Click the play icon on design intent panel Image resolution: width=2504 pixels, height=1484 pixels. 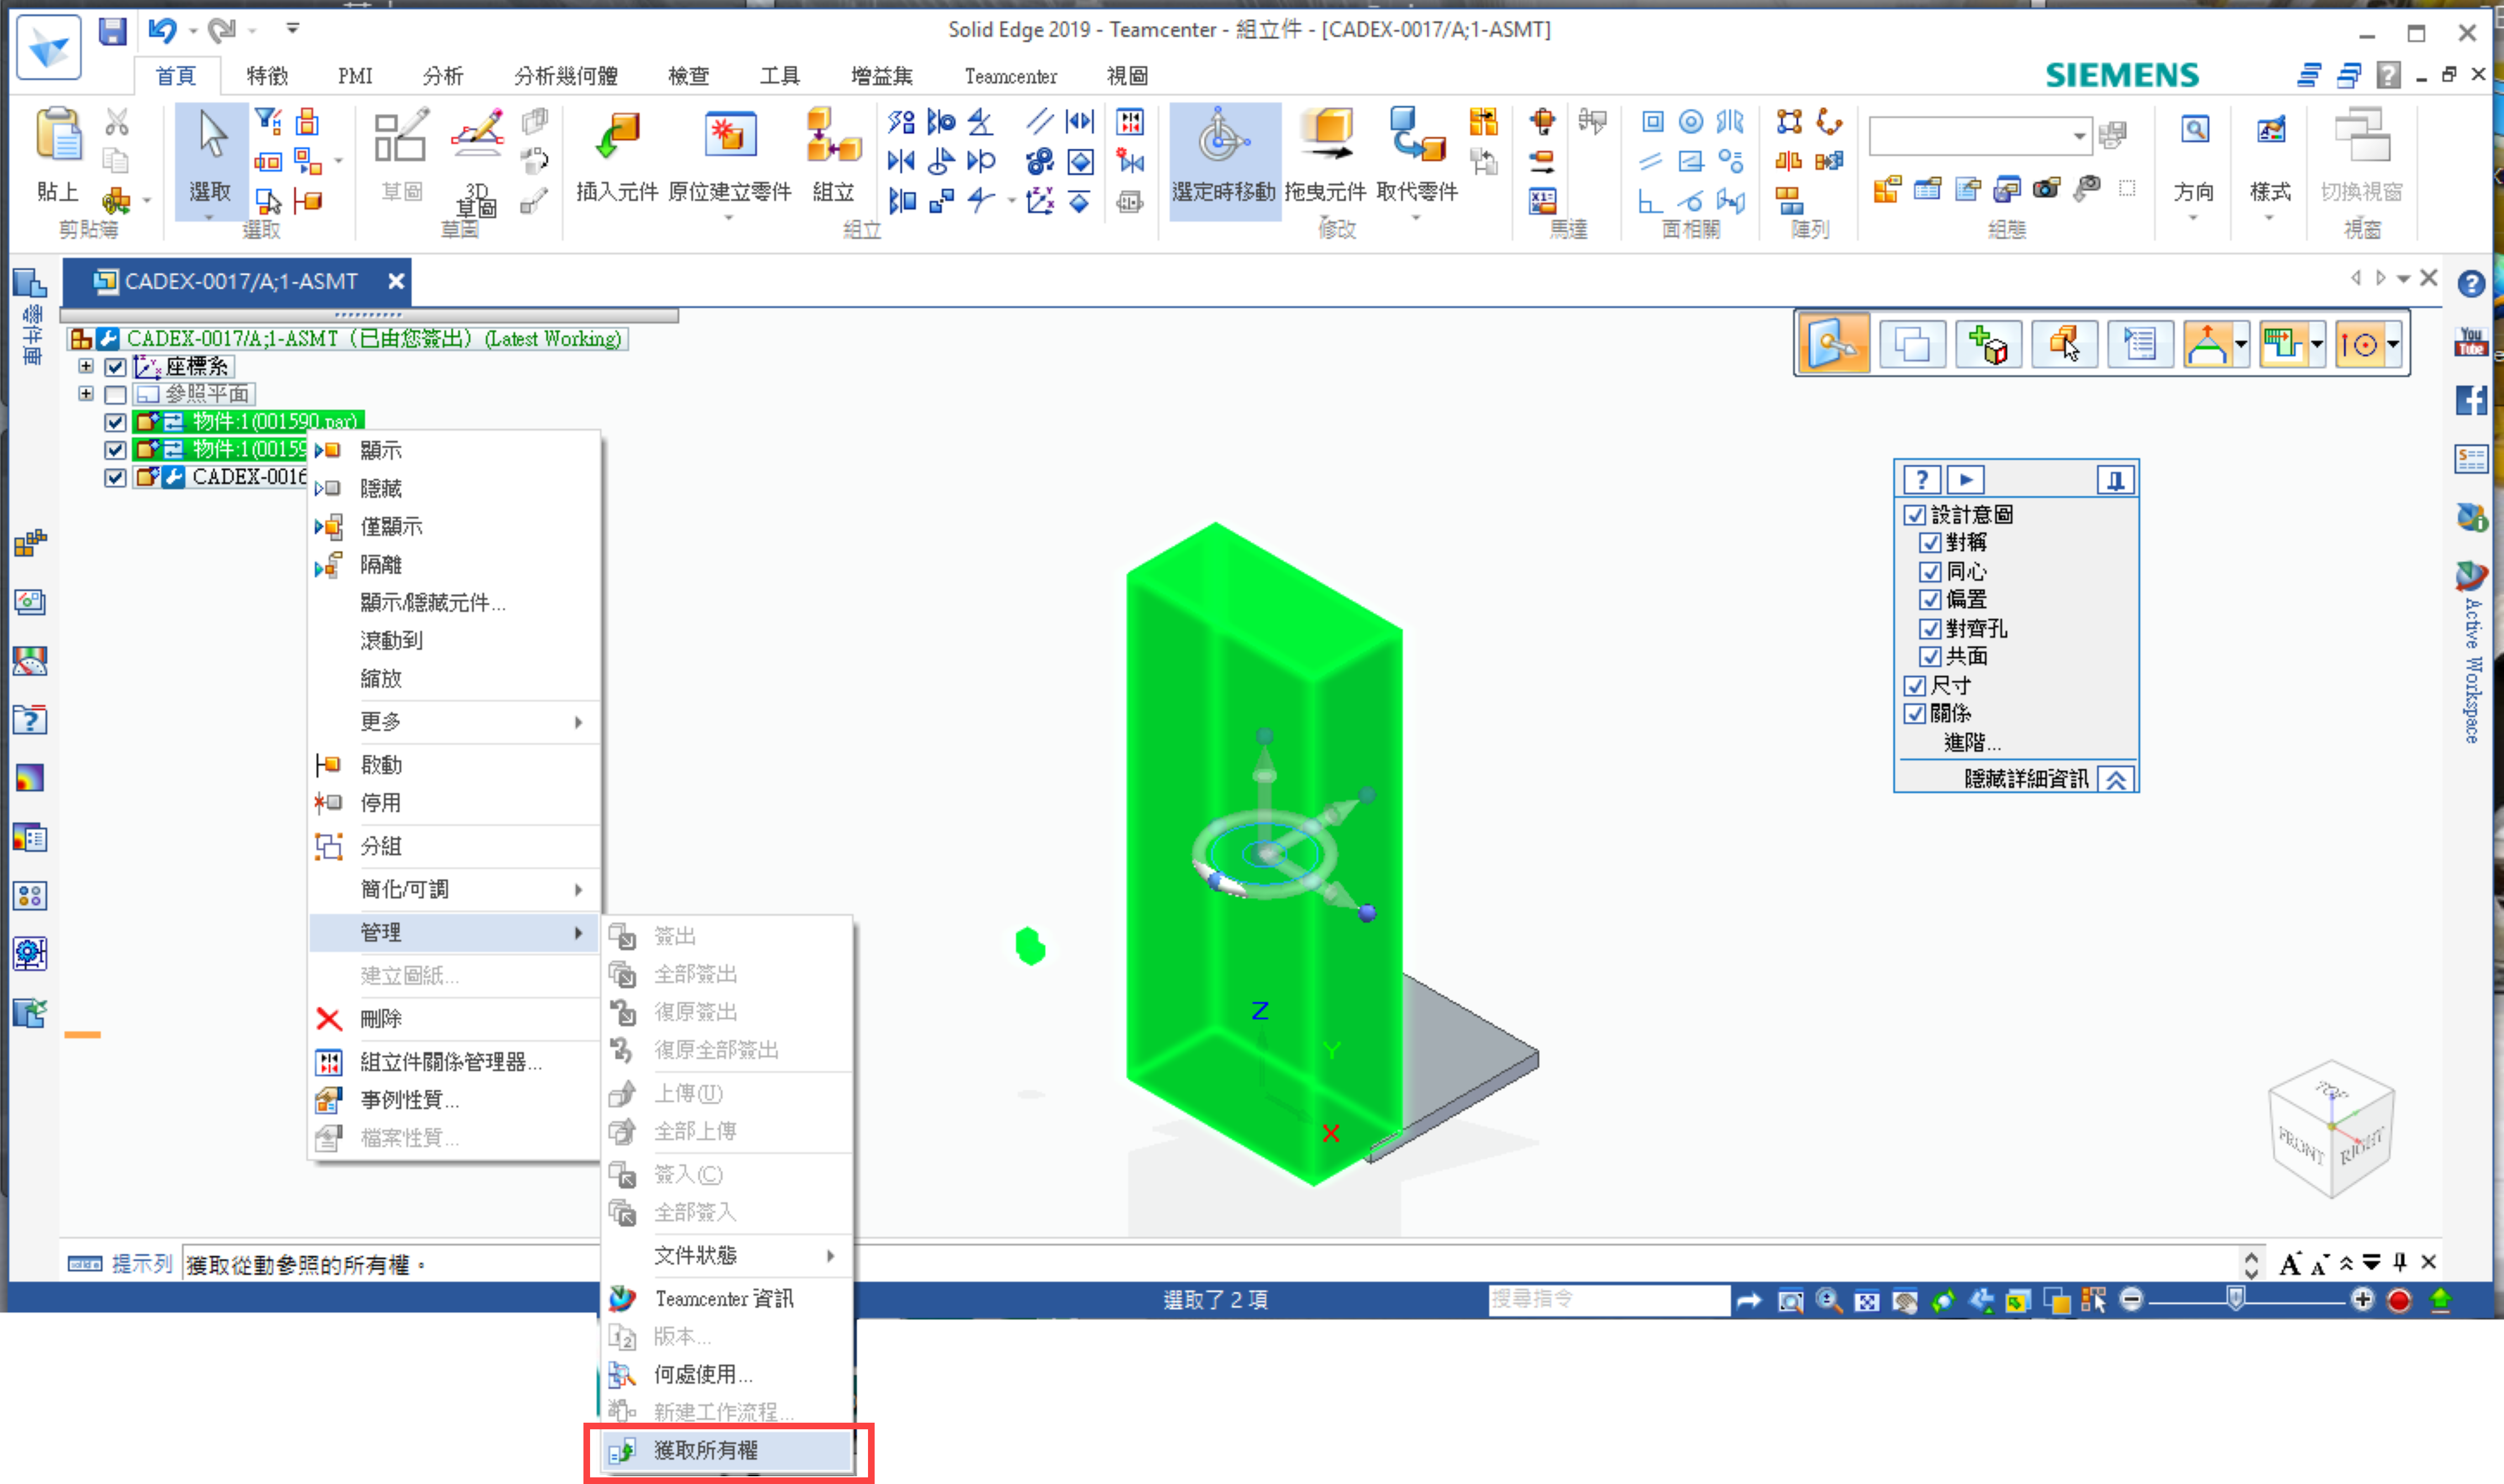click(1965, 480)
